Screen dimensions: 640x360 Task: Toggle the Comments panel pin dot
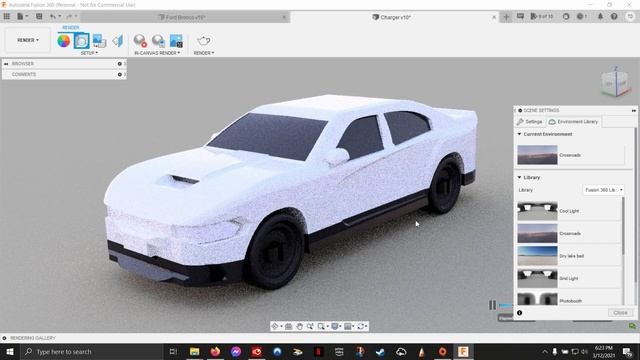coord(120,75)
